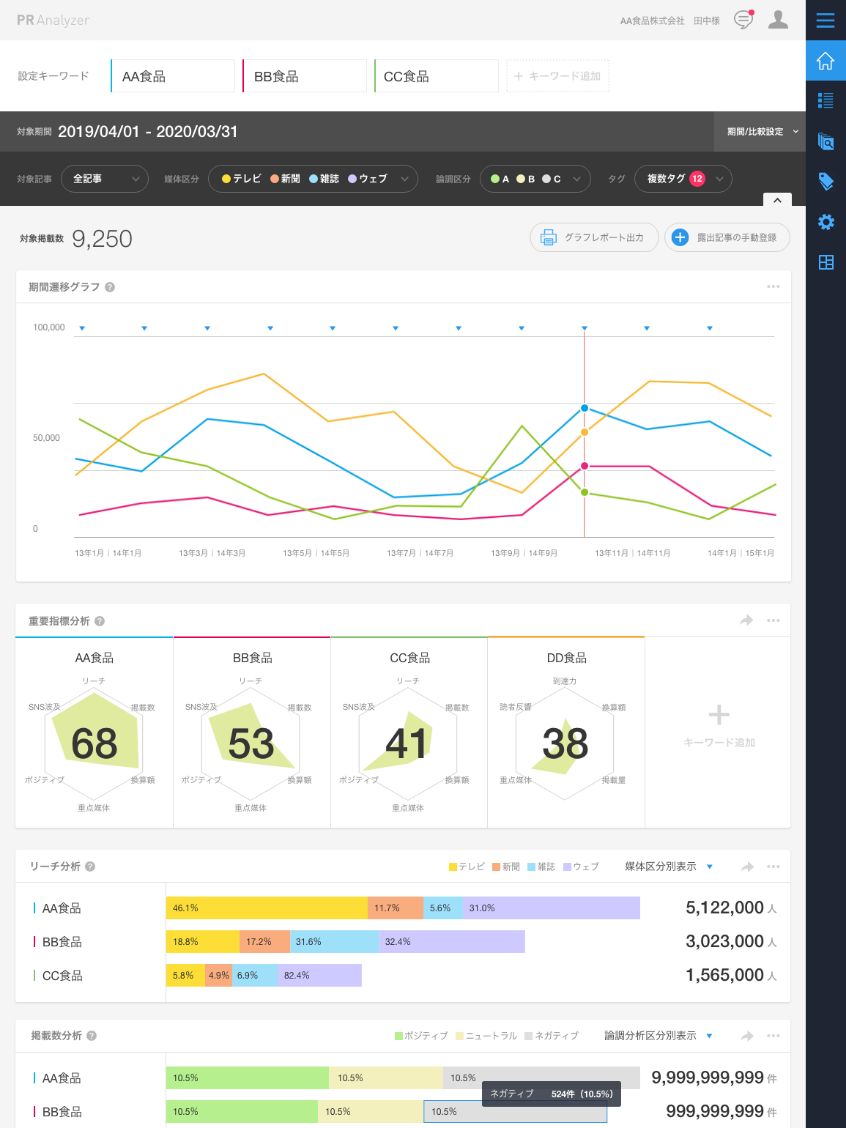Select the CC食品 keyword tab
This screenshot has width=846, height=1128.
point(436,76)
